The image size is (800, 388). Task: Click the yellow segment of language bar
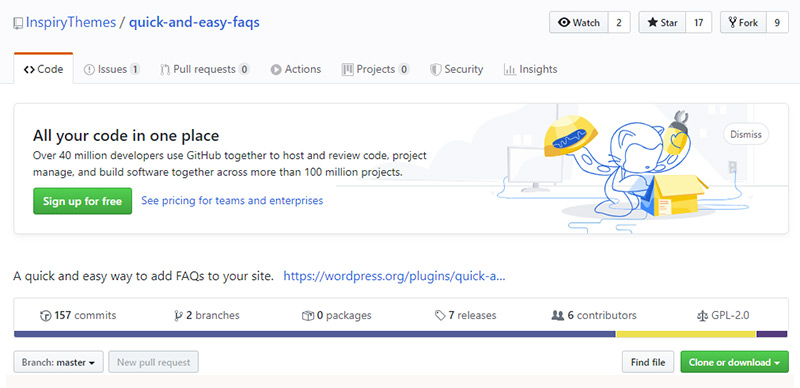tap(686, 334)
